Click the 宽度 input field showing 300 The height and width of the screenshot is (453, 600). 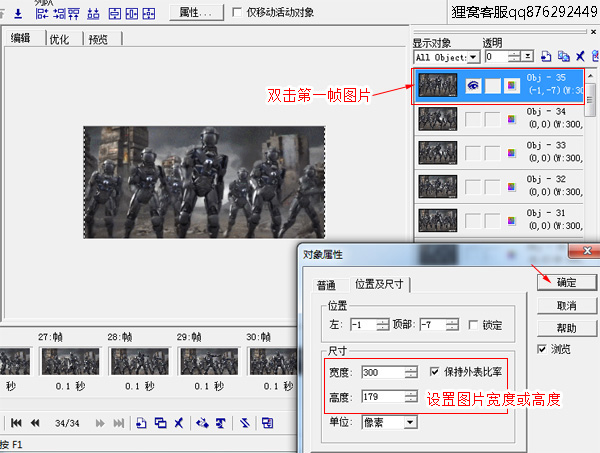383,372
